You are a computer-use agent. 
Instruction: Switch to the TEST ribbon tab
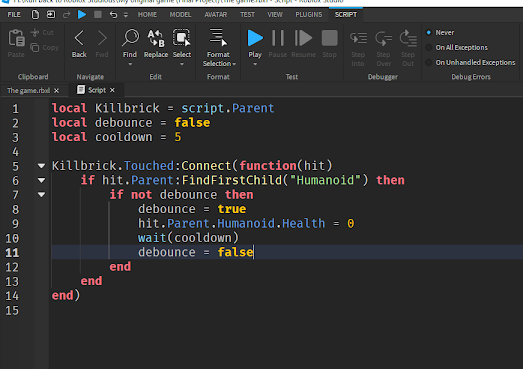click(247, 15)
